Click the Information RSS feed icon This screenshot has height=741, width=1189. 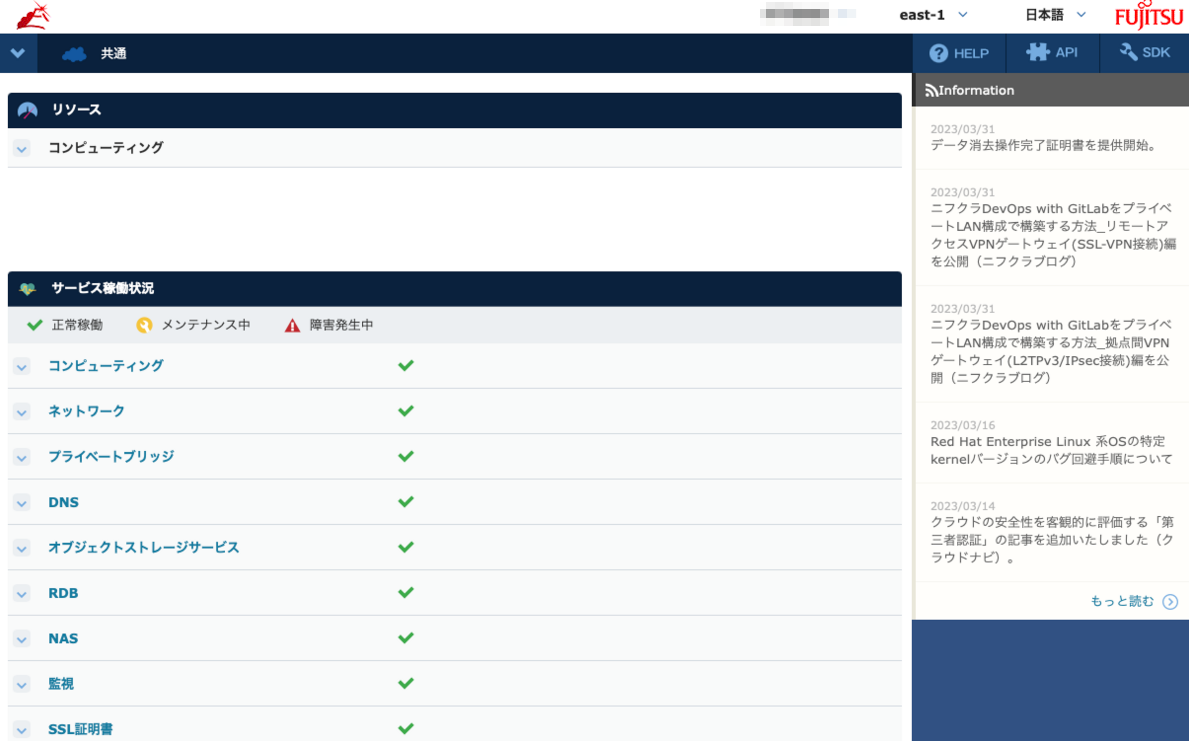coord(931,91)
